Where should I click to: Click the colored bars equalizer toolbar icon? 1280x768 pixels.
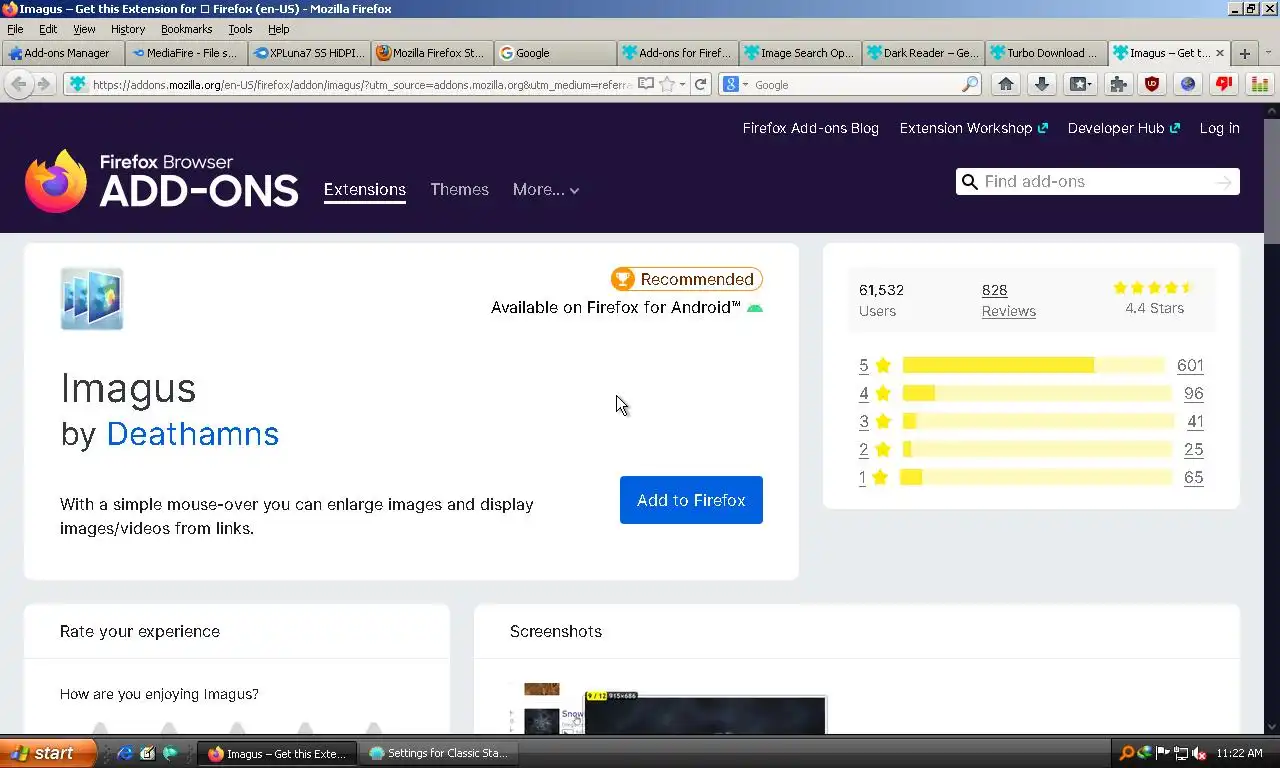coord(1260,85)
